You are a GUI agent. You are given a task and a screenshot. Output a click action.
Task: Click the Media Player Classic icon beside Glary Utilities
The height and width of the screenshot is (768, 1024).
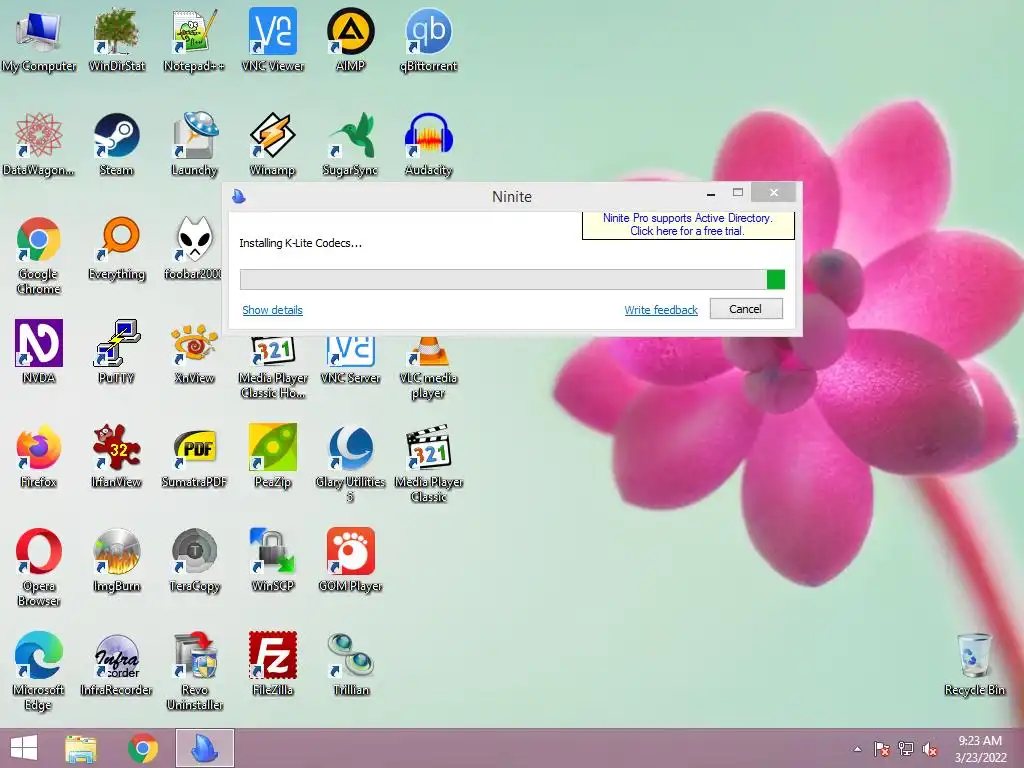428,464
